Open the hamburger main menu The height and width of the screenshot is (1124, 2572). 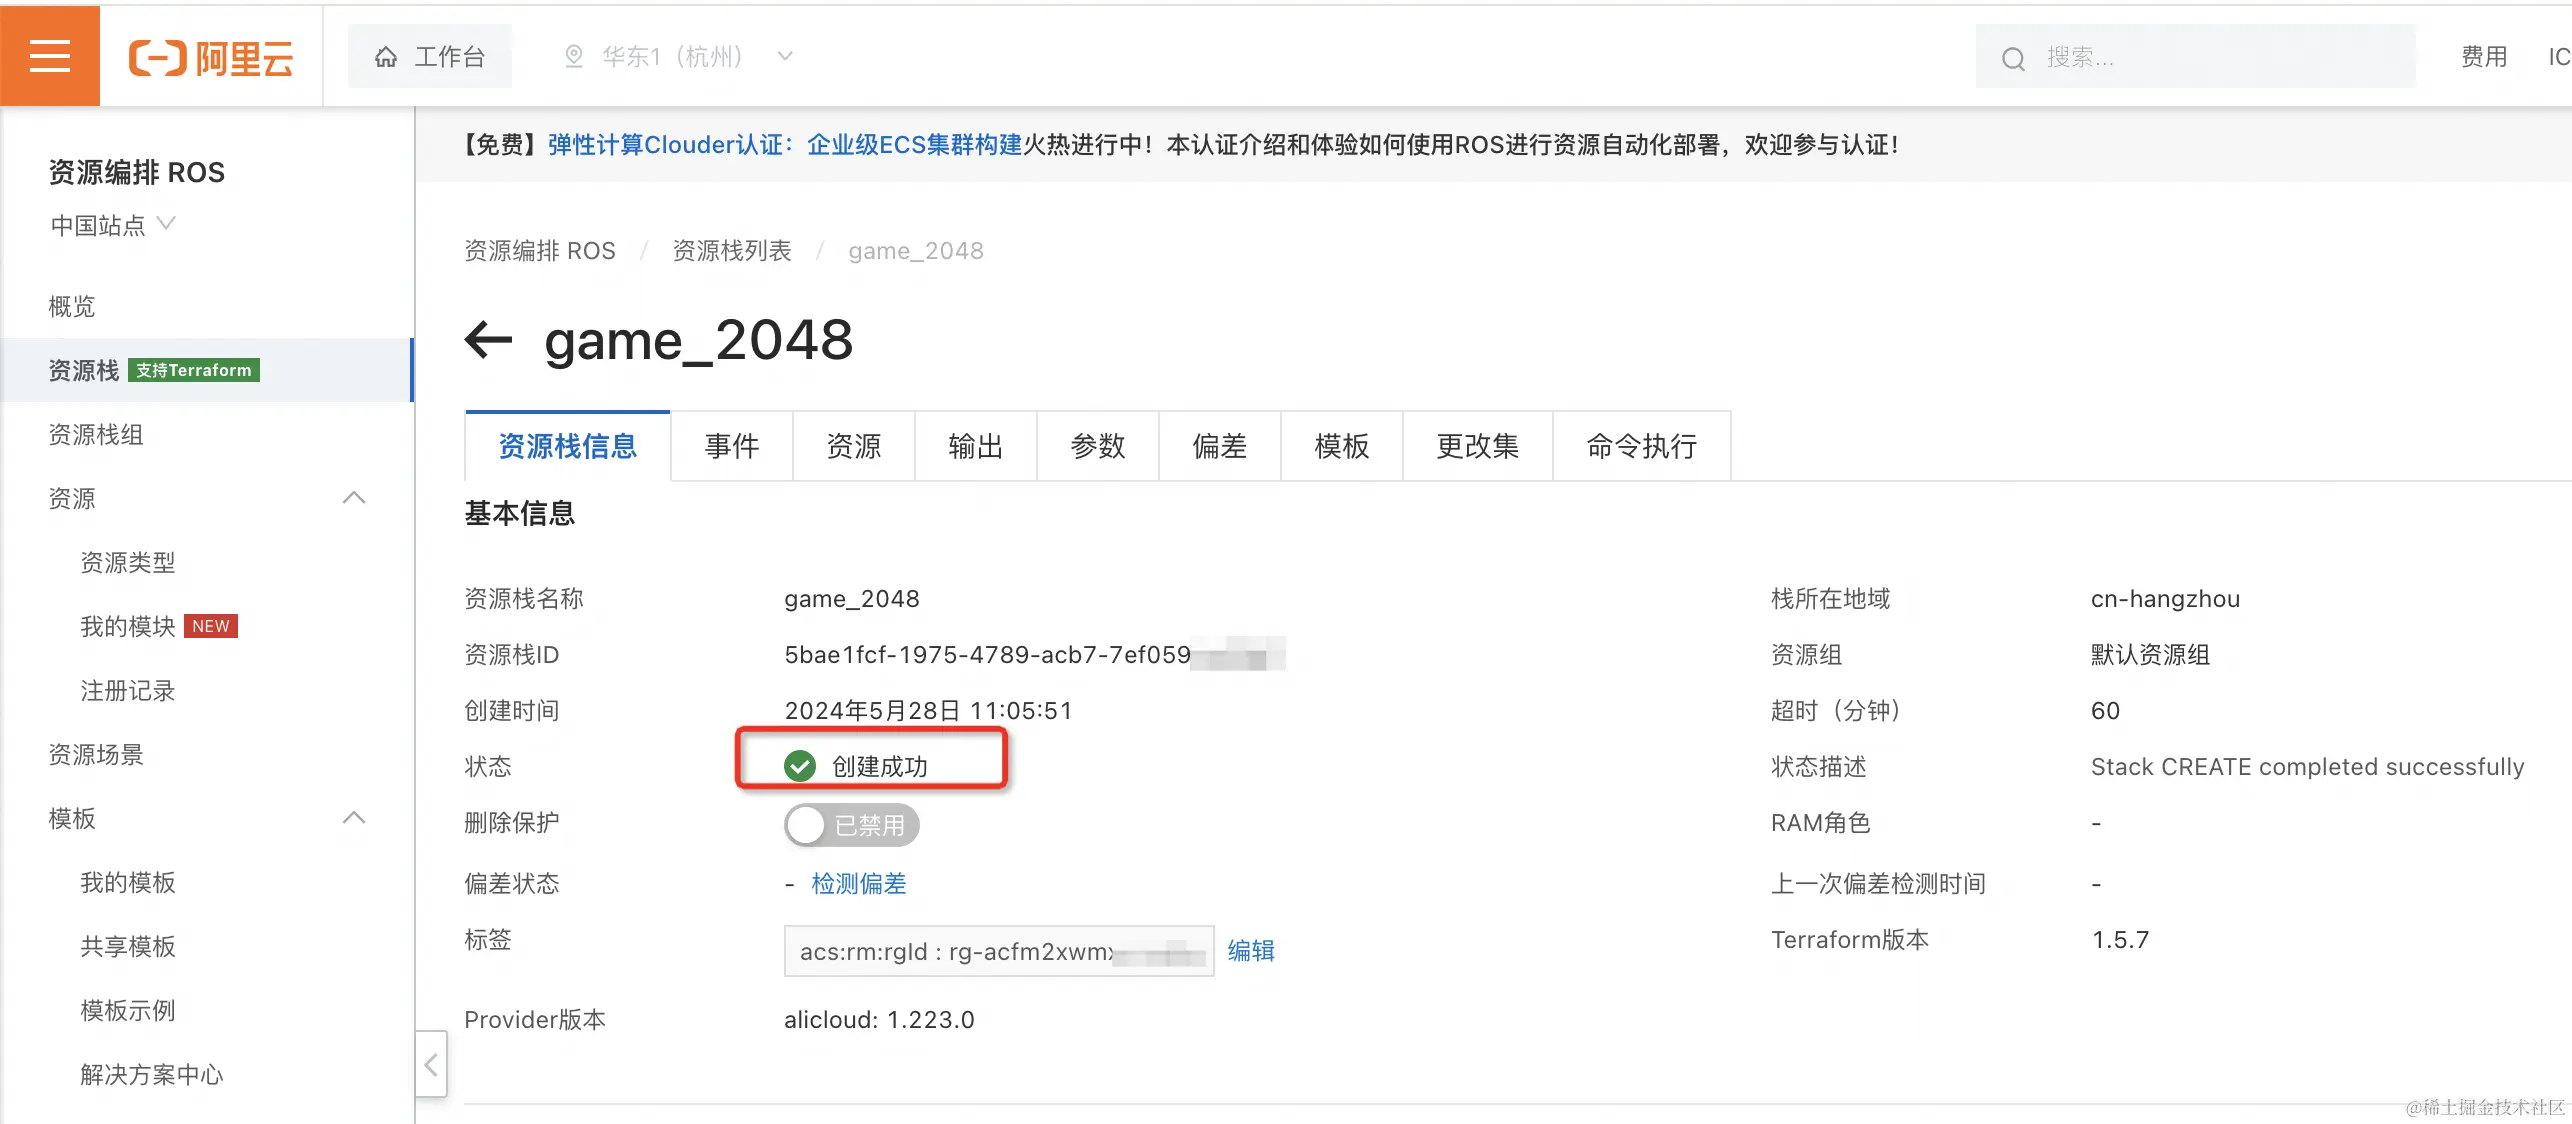pyautogui.click(x=49, y=56)
